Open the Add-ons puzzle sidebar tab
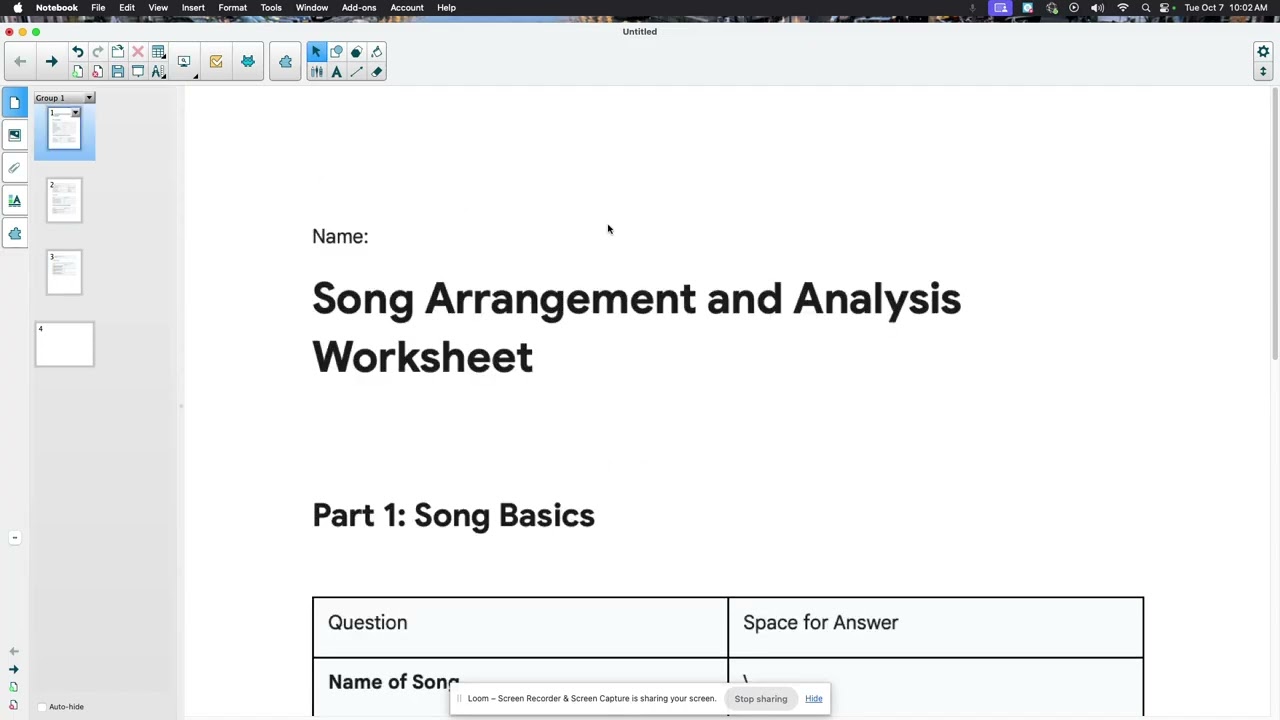The width and height of the screenshot is (1280, 720). point(14,234)
